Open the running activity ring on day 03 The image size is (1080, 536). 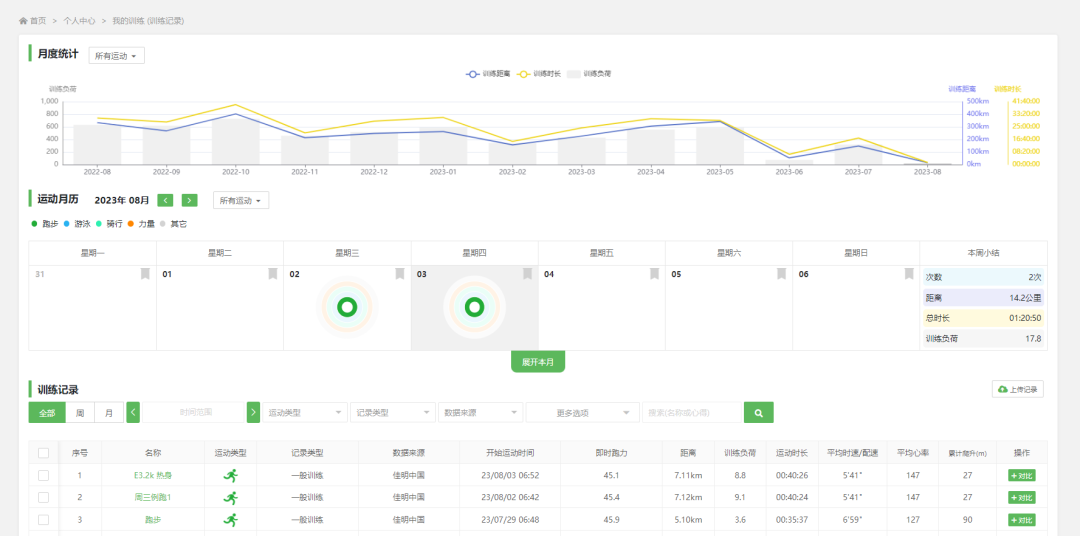[x=475, y=307]
